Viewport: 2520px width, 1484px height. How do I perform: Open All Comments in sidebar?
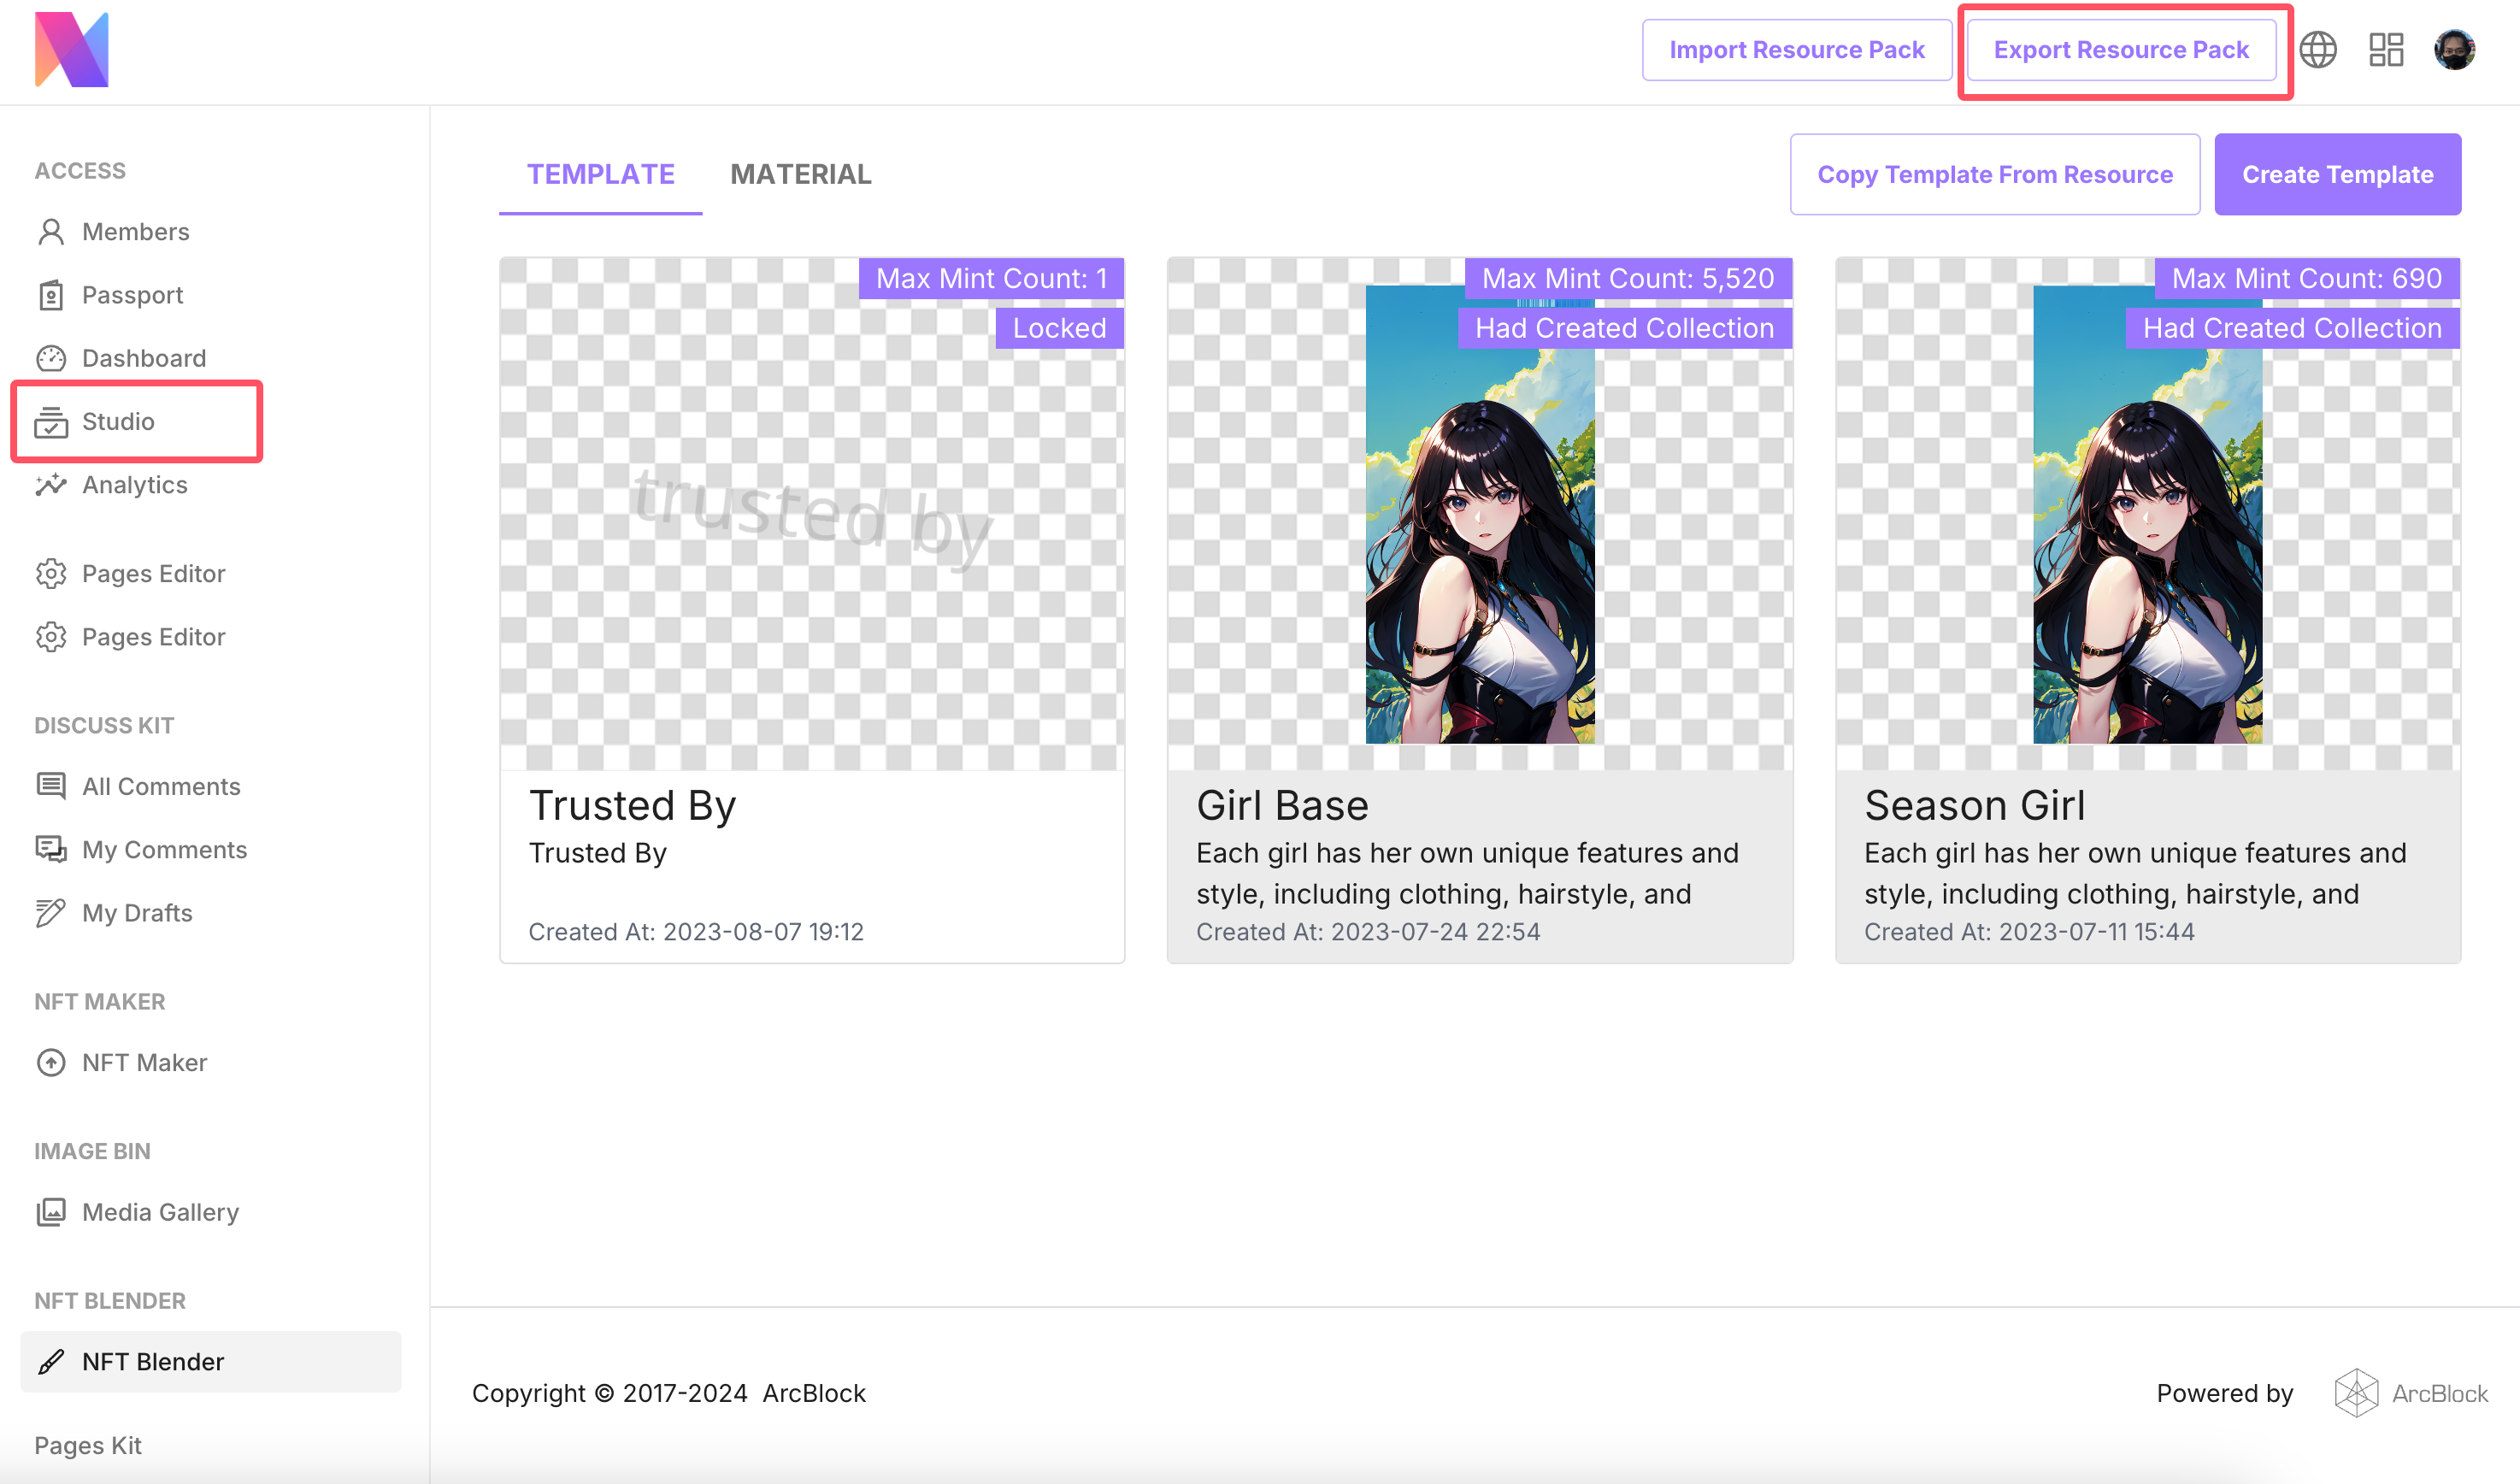[161, 786]
